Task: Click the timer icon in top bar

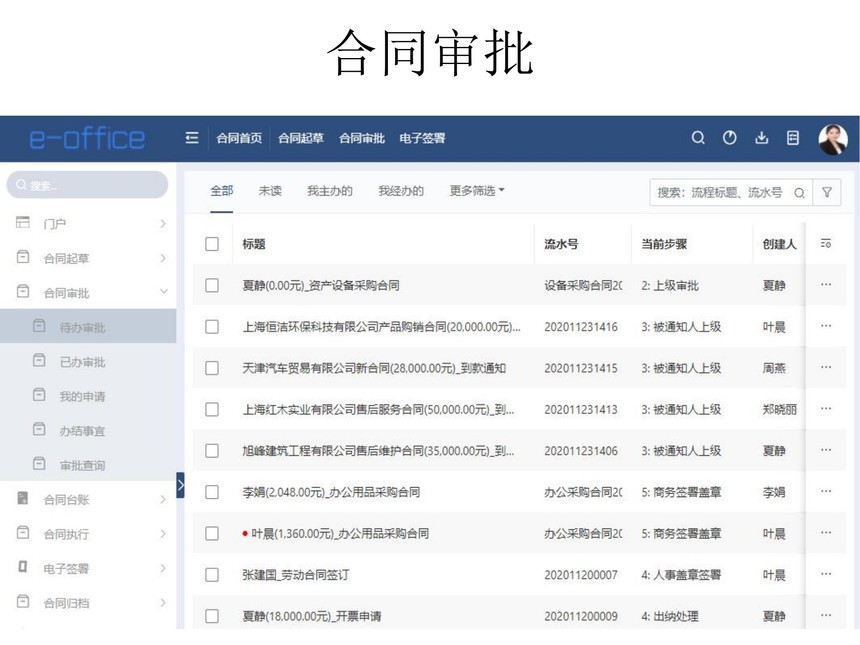Action: 729,138
